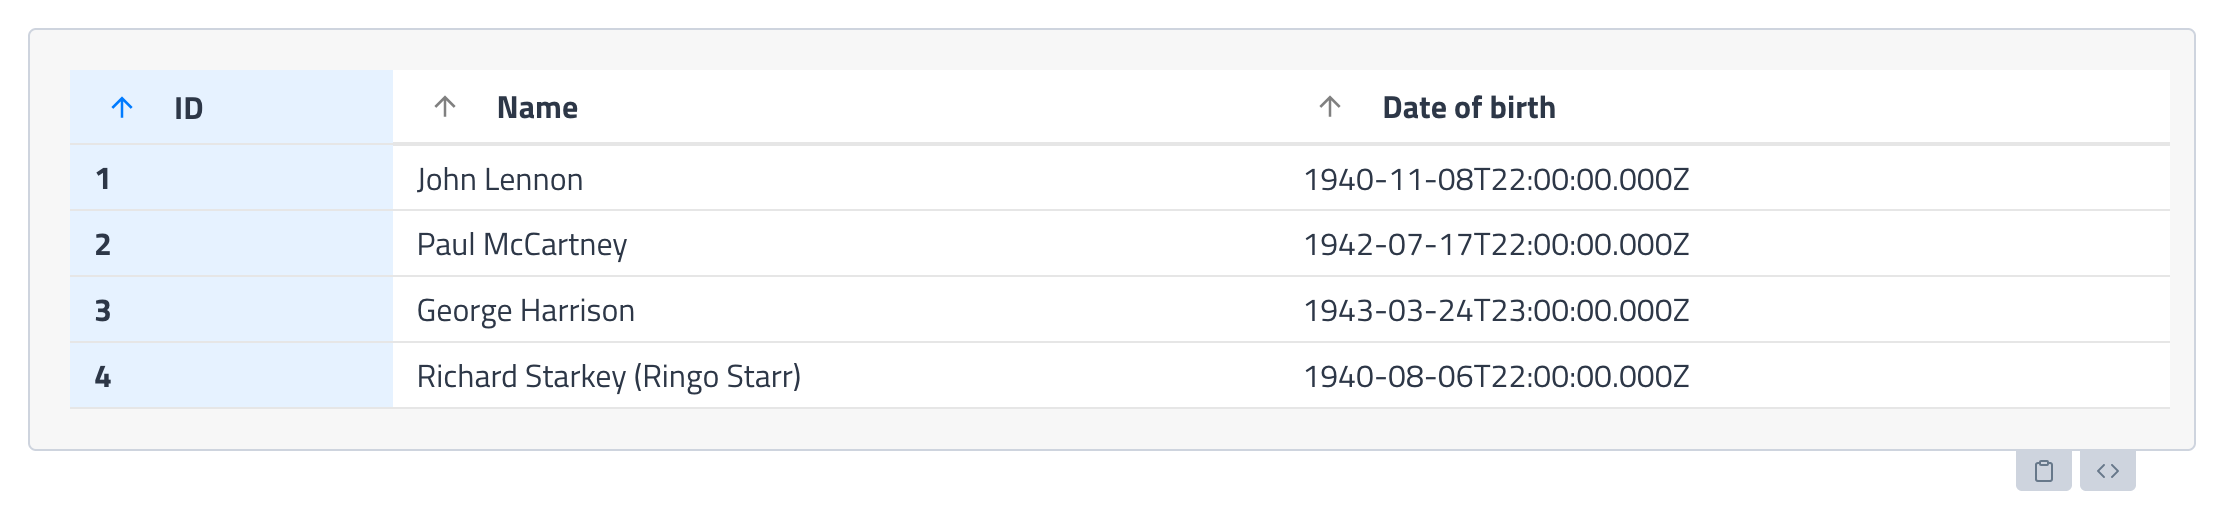Sort table by ID column header
Viewport: 2222px width, 512px height.
click(x=232, y=107)
